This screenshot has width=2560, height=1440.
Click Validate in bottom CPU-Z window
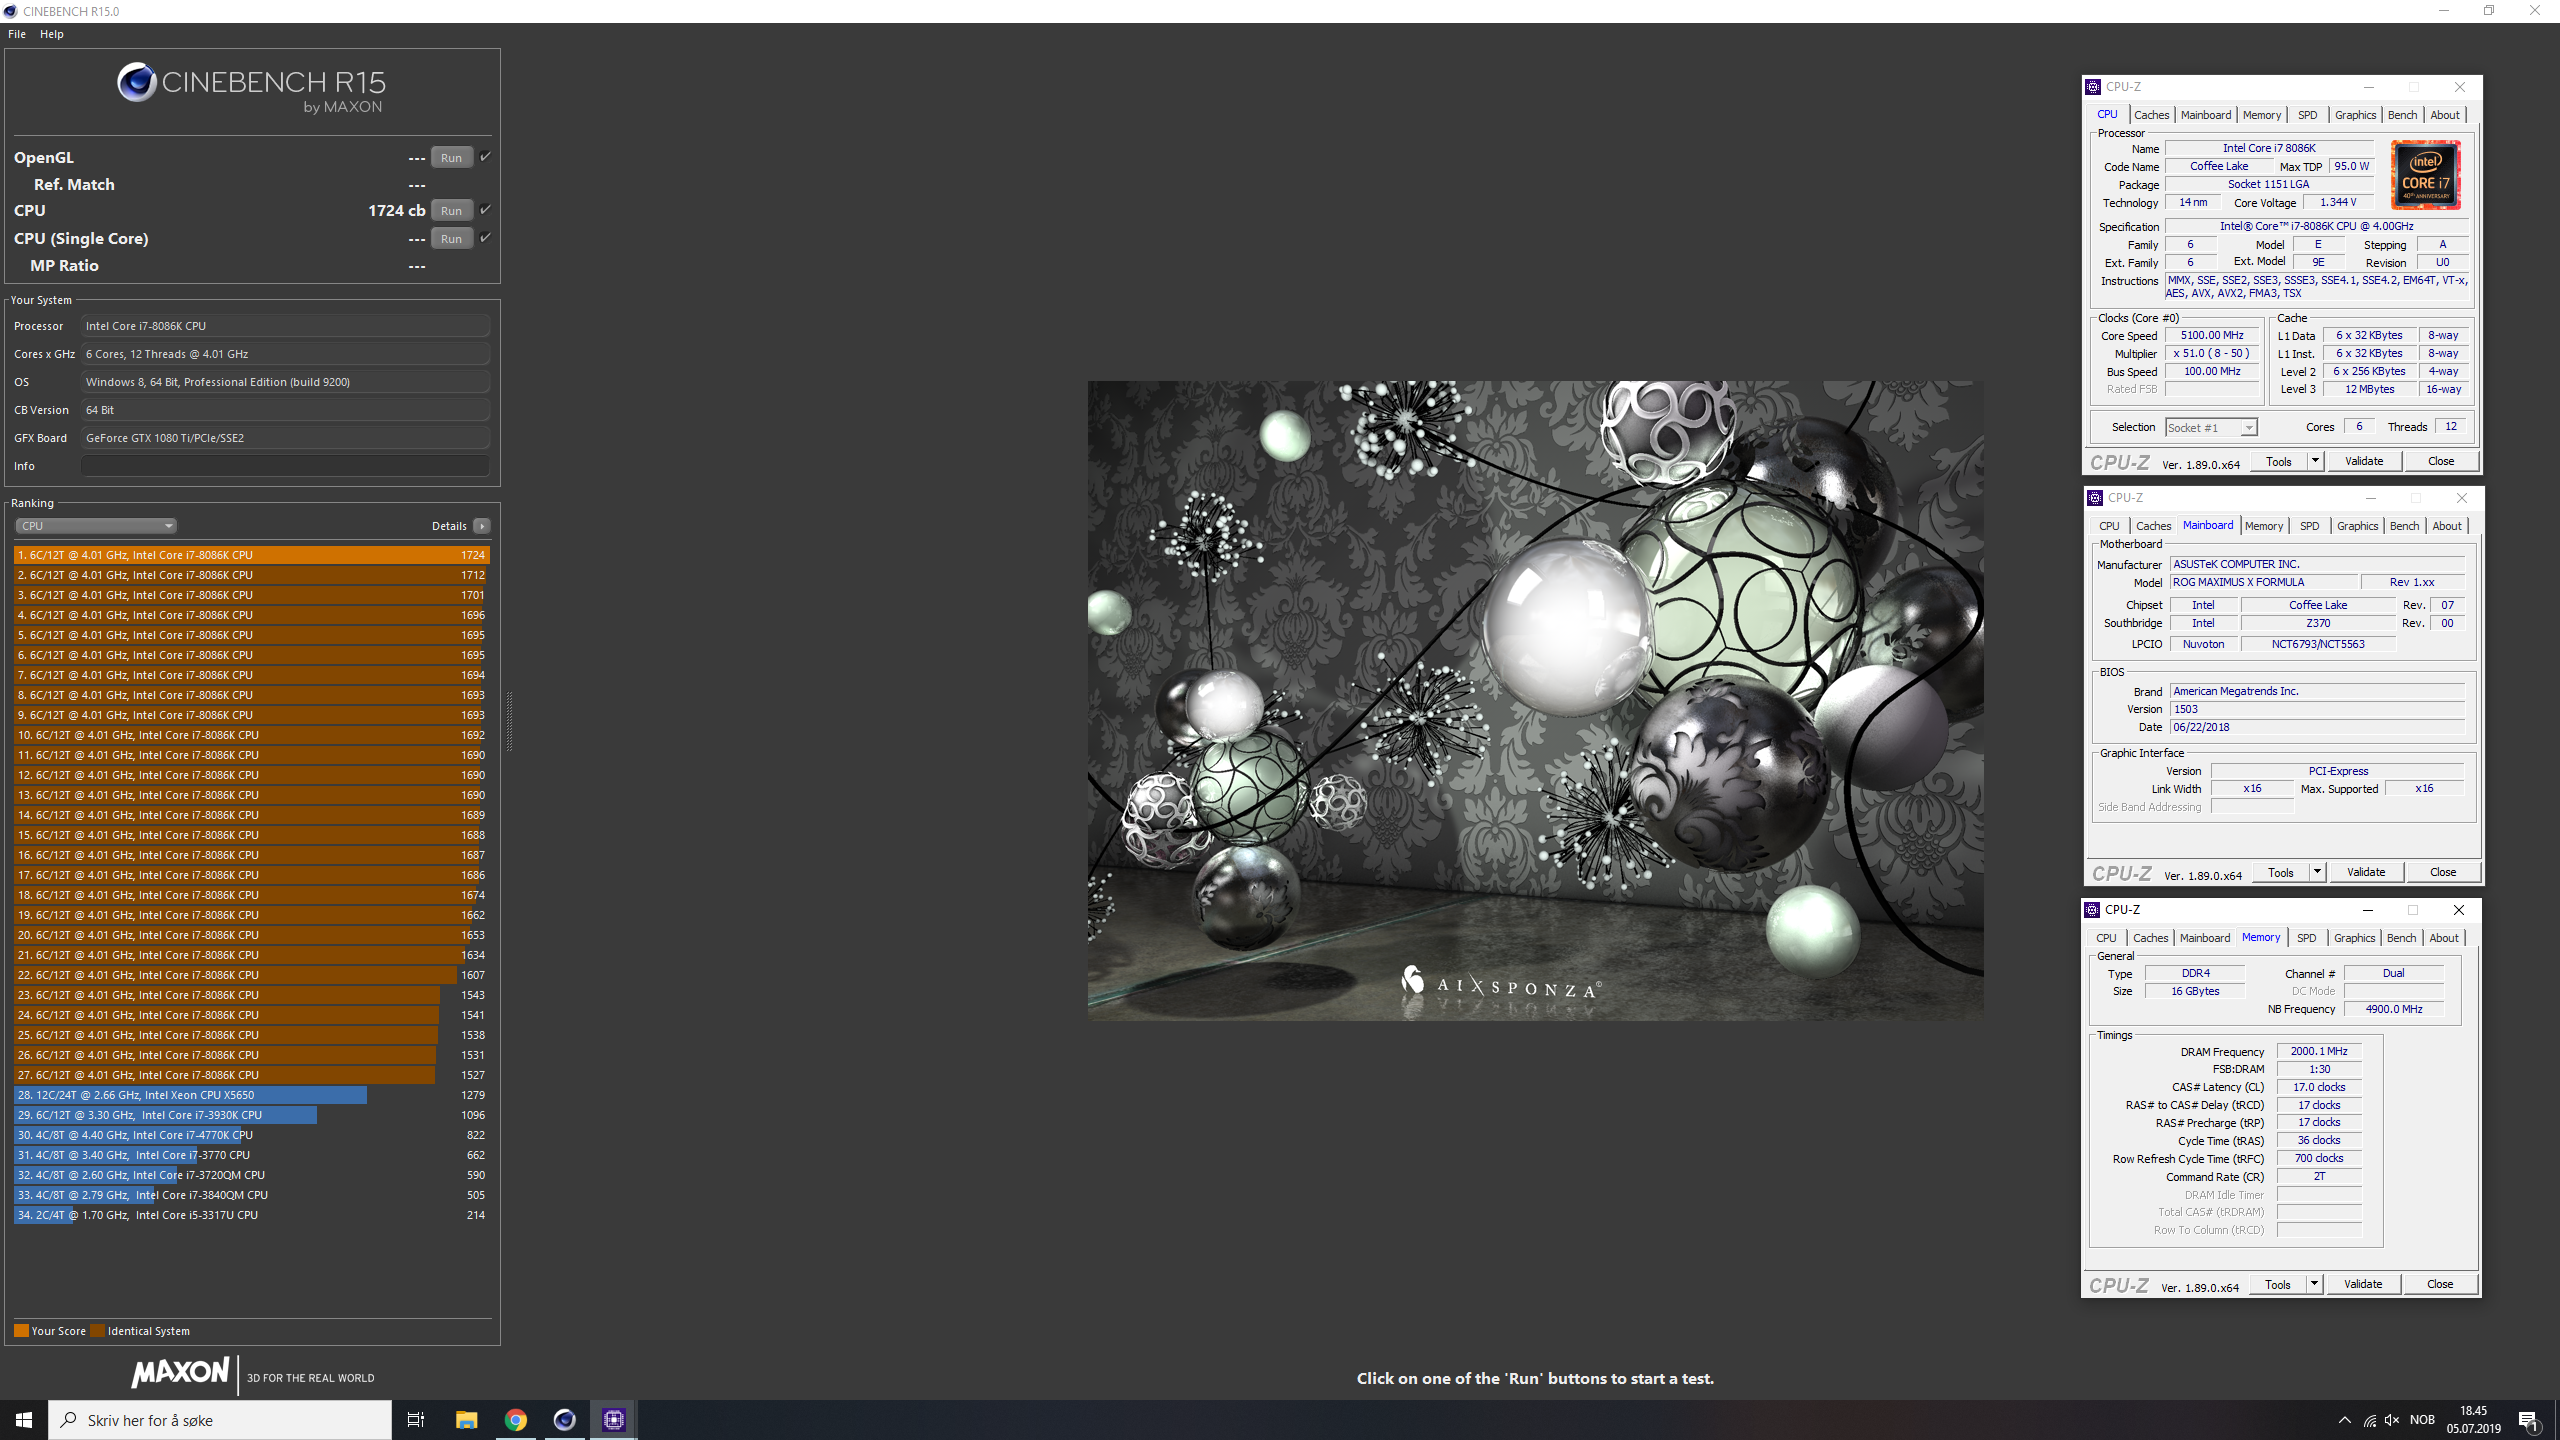(x=2363, y=1284)
